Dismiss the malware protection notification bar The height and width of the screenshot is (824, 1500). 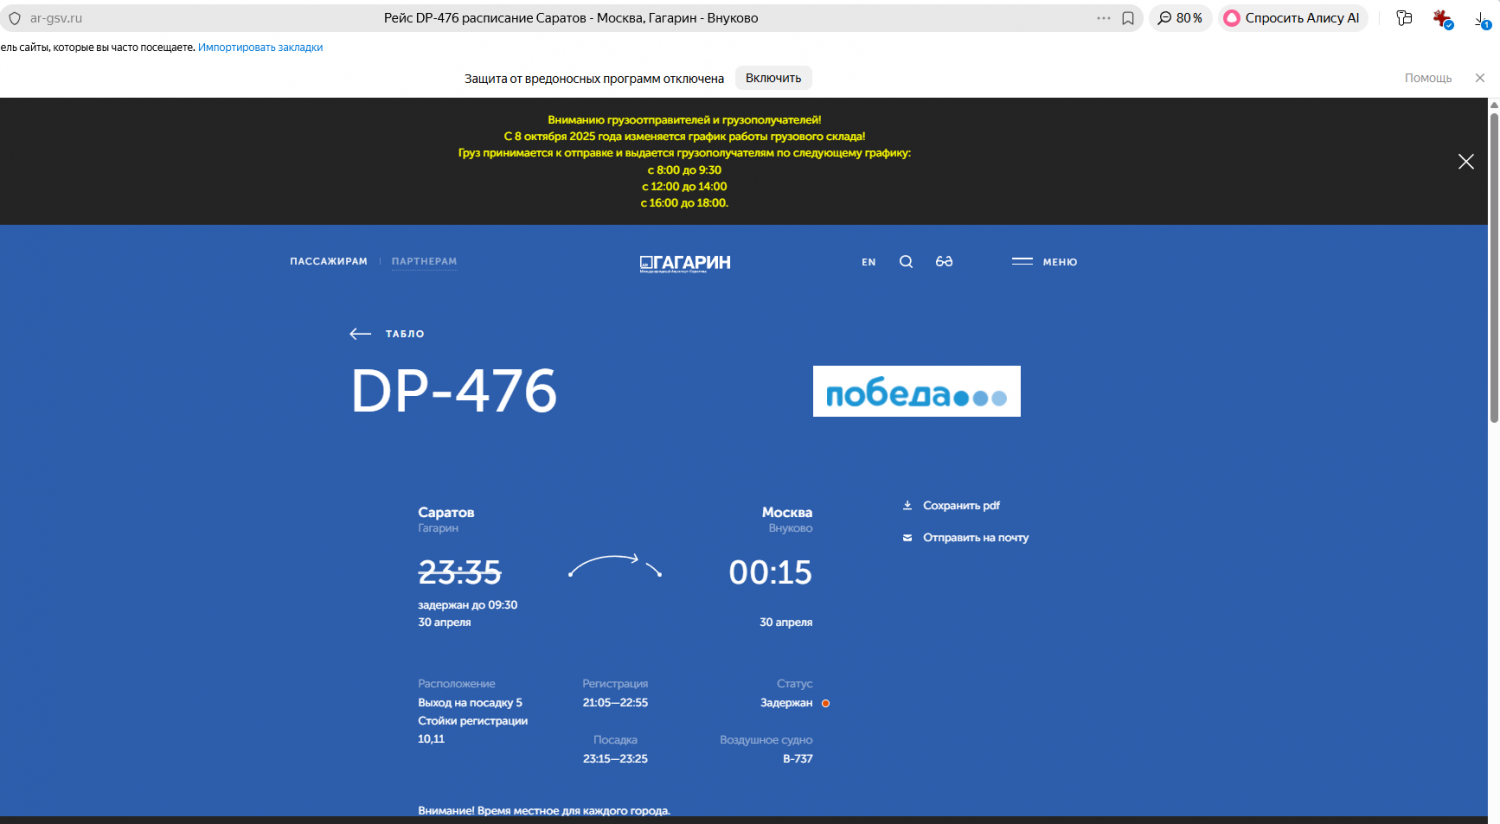(x=1480, y=78)
